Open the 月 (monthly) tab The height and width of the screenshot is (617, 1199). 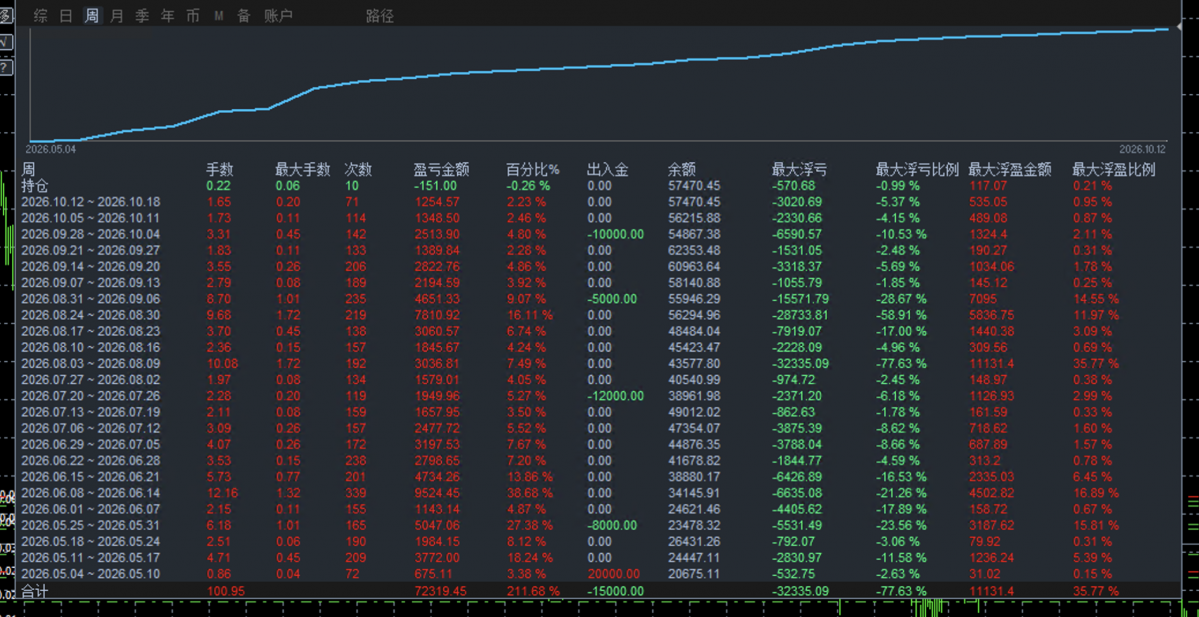pyautogui.click(x=116, y=15)
